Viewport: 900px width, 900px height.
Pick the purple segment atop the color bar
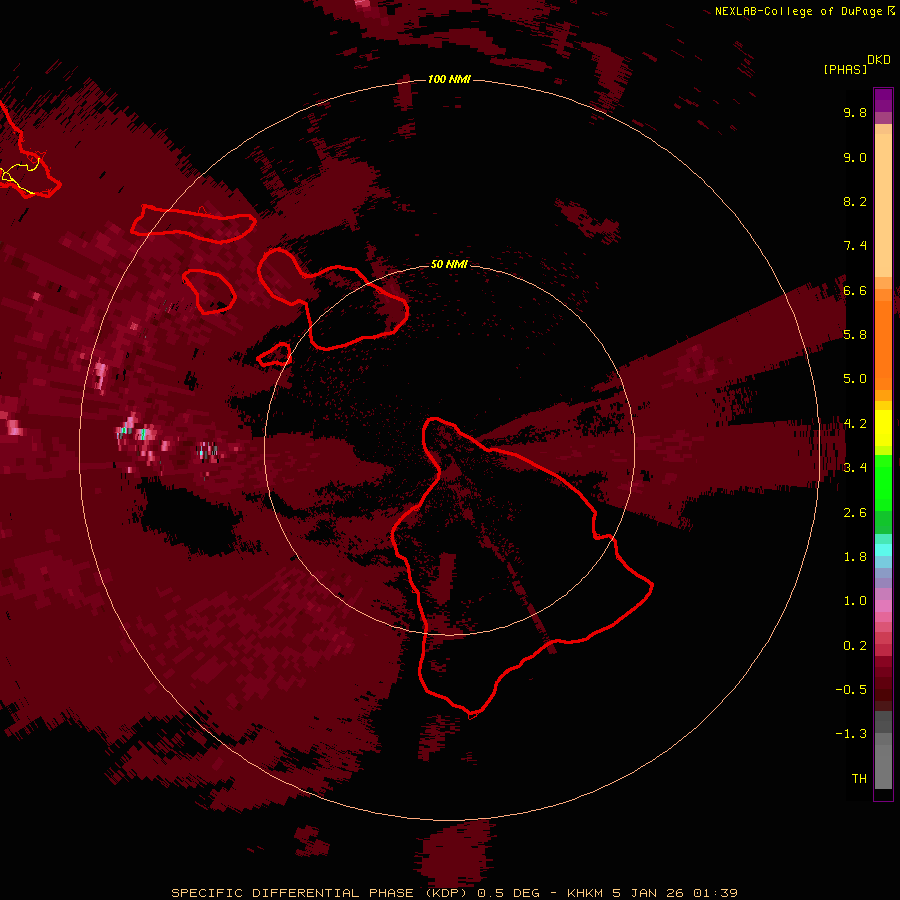(883, 100)
